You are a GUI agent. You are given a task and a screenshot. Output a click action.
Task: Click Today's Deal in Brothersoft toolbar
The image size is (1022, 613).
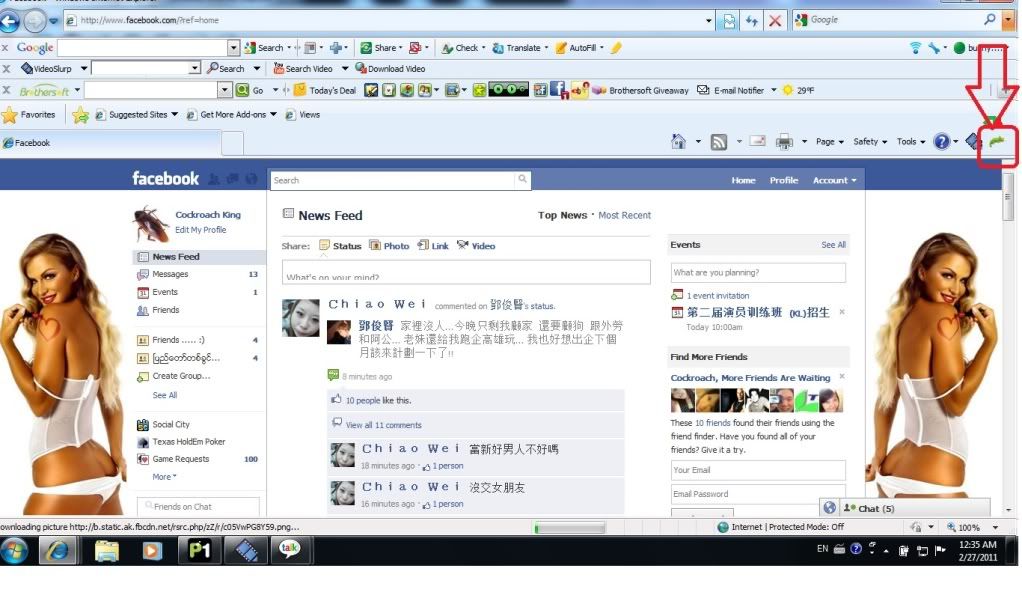pyautogui.click(x=325, y=90)
